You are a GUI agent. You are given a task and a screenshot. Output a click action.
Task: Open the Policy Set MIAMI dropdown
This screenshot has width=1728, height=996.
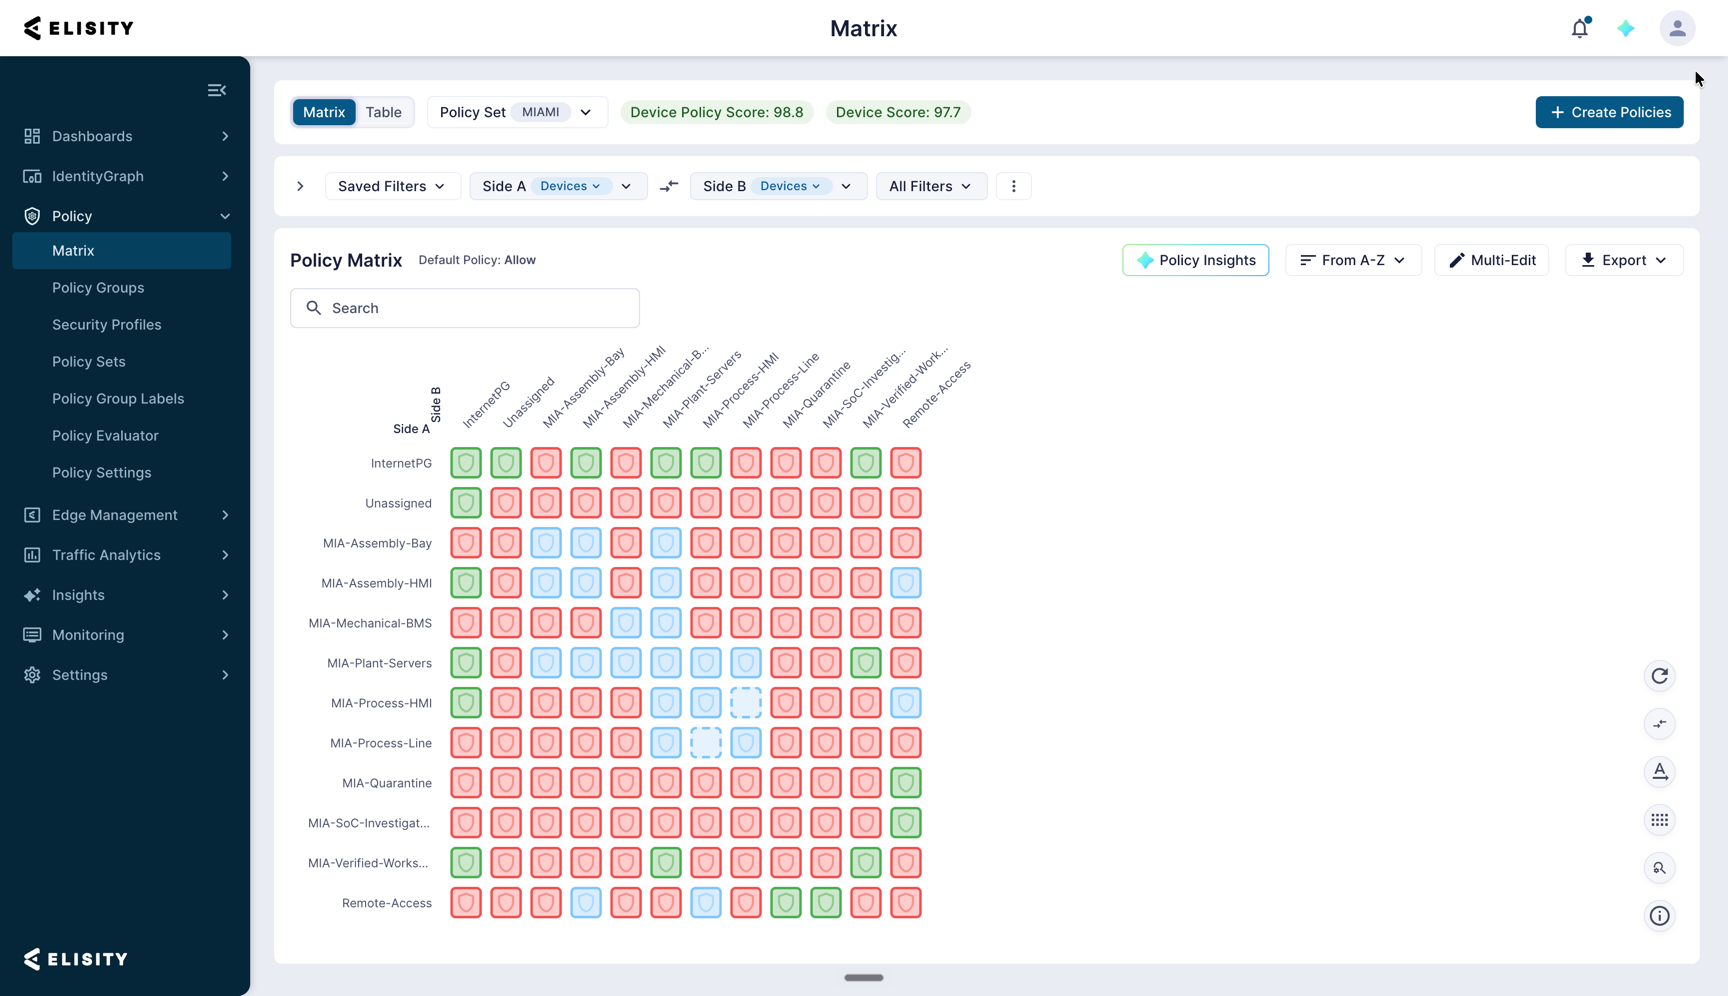pyautogui.click(x=516, y=112)
